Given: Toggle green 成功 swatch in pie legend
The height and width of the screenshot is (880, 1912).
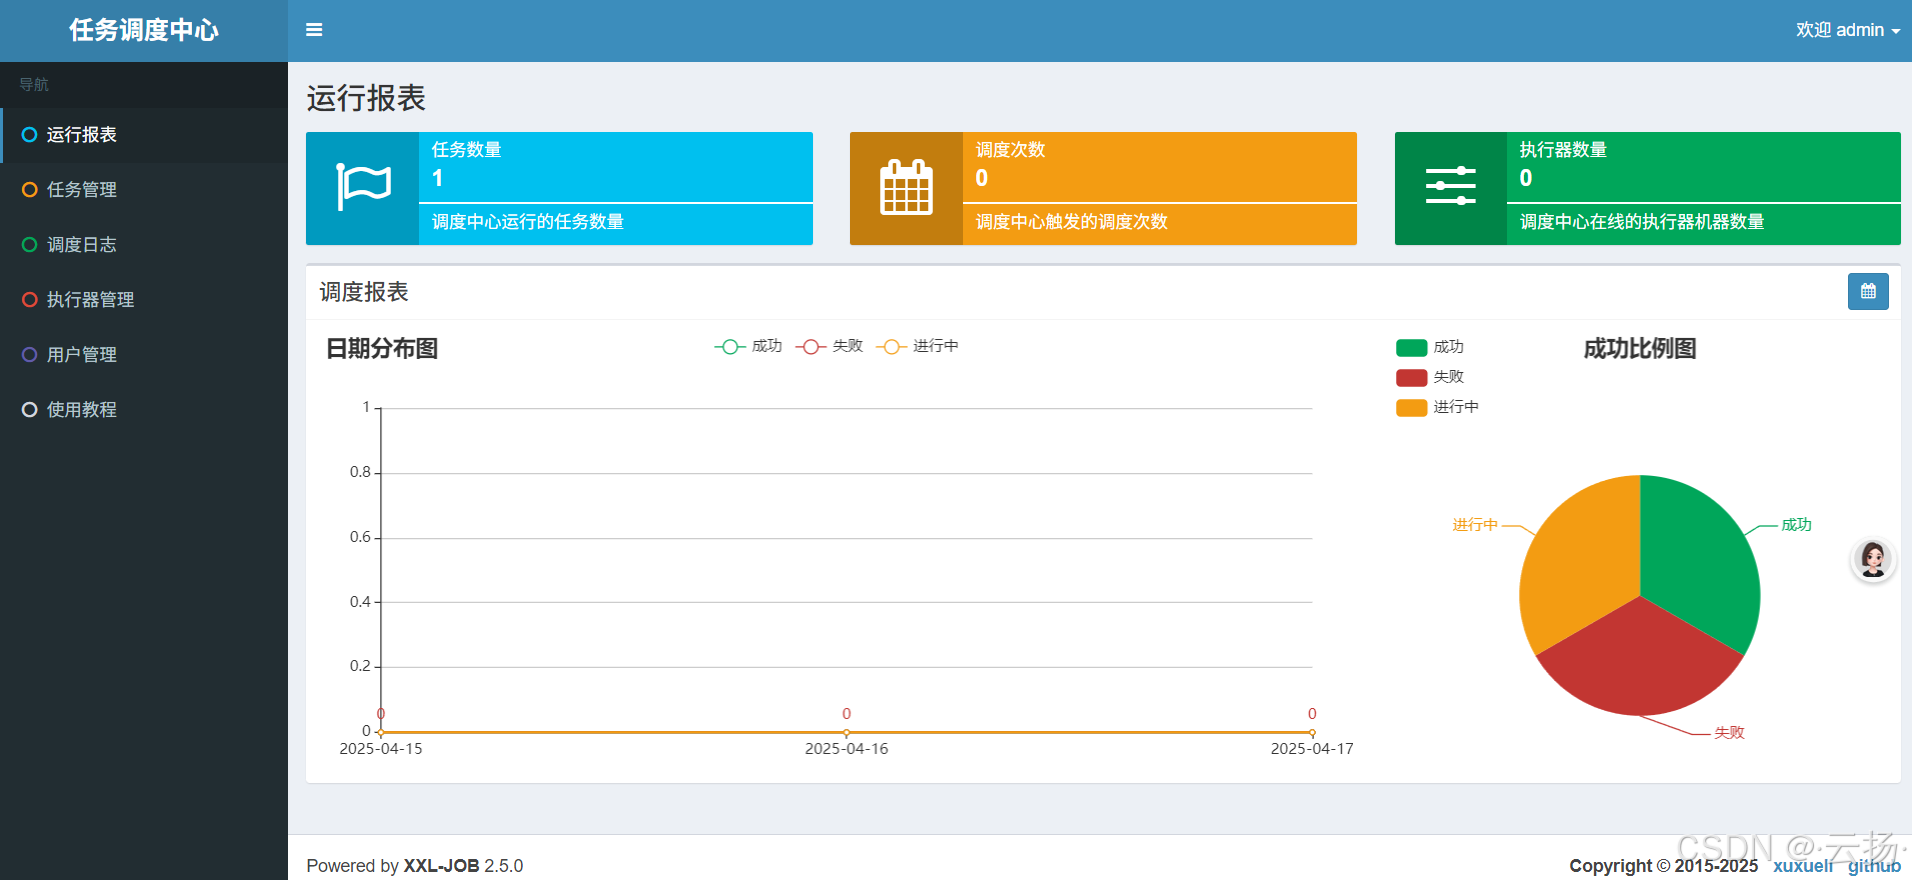Looking at the screenshot, I should click(1411, 348).
